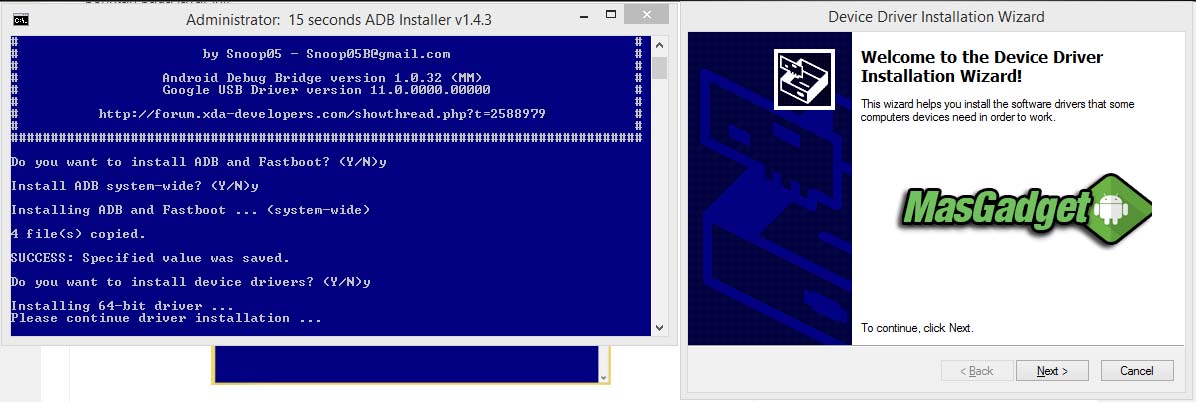1196x402 pixels.
Task: Click the 'Snoop05B@gmail.com' author line
Action: [326, 54]
